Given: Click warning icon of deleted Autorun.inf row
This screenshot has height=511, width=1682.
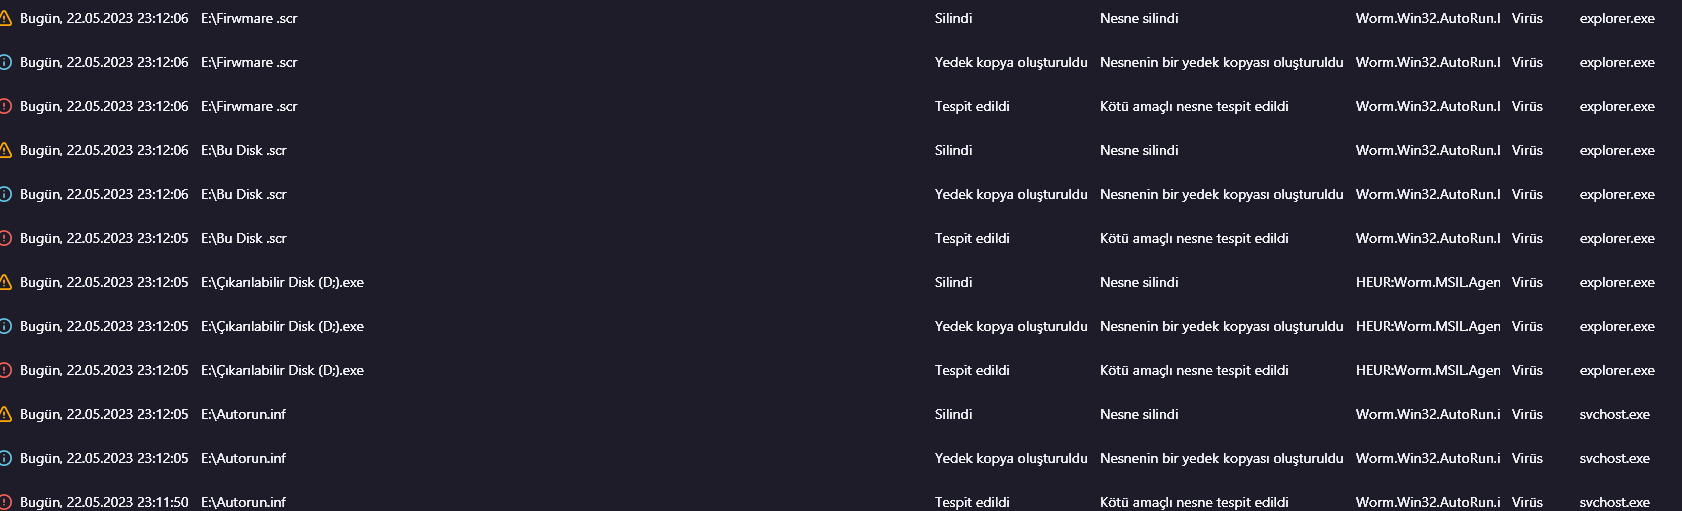Looking at the screenshot, I should 5,414.
